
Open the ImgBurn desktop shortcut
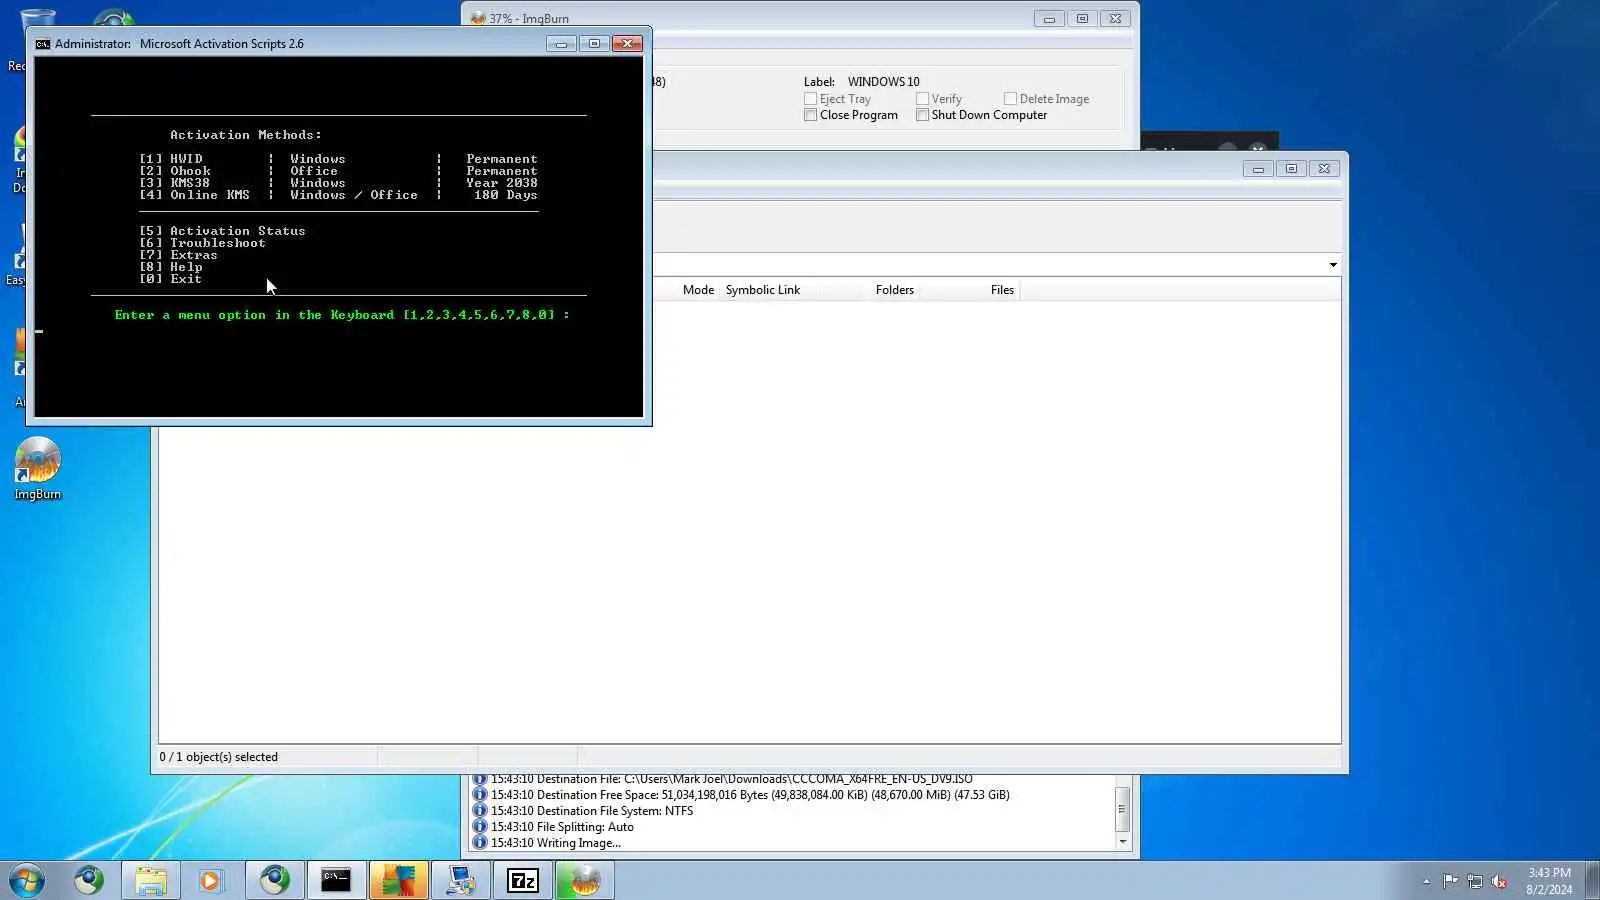38,469
